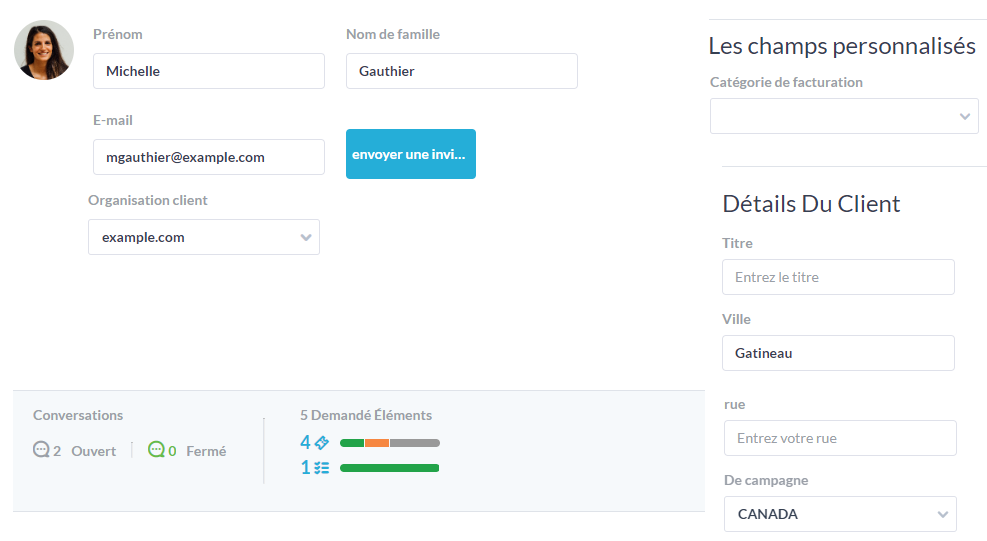987x541 pixels.
Task: Select the E-mail input field
Action: click(208, 157)
